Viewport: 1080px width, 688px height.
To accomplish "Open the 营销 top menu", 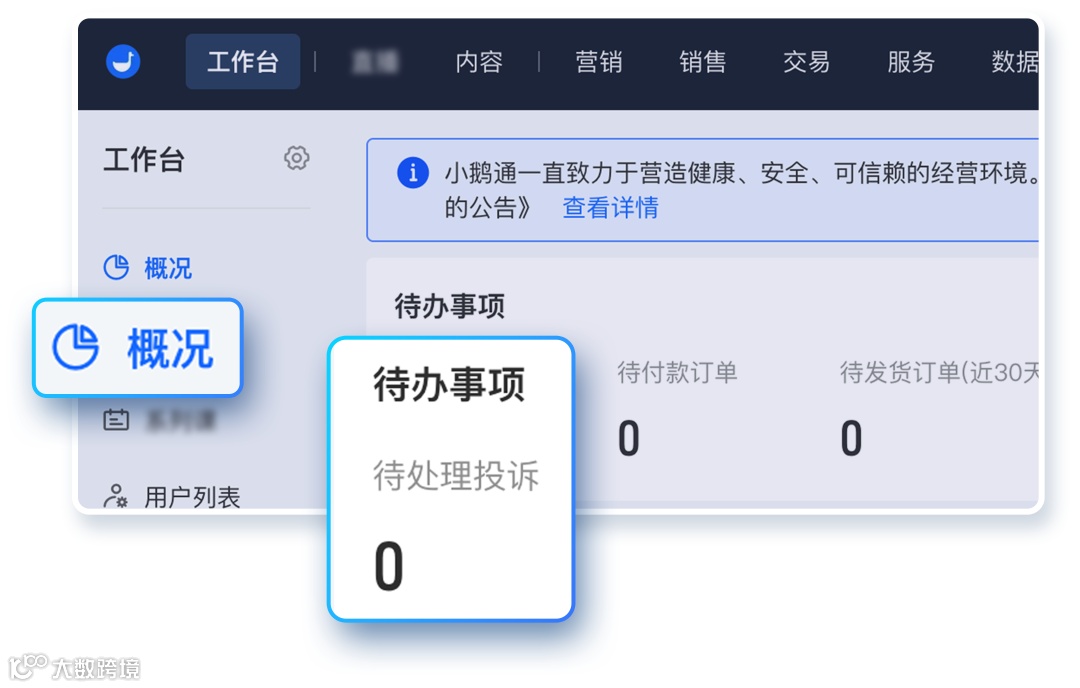I will click(599, 62).
